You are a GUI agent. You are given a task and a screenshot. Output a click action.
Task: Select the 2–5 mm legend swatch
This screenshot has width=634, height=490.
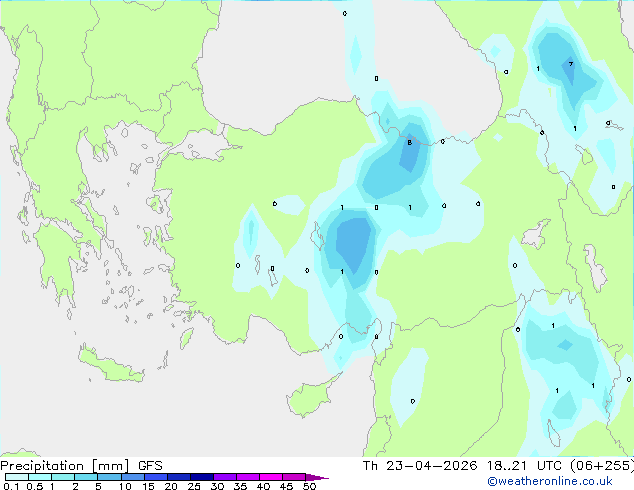coord(86,477)
